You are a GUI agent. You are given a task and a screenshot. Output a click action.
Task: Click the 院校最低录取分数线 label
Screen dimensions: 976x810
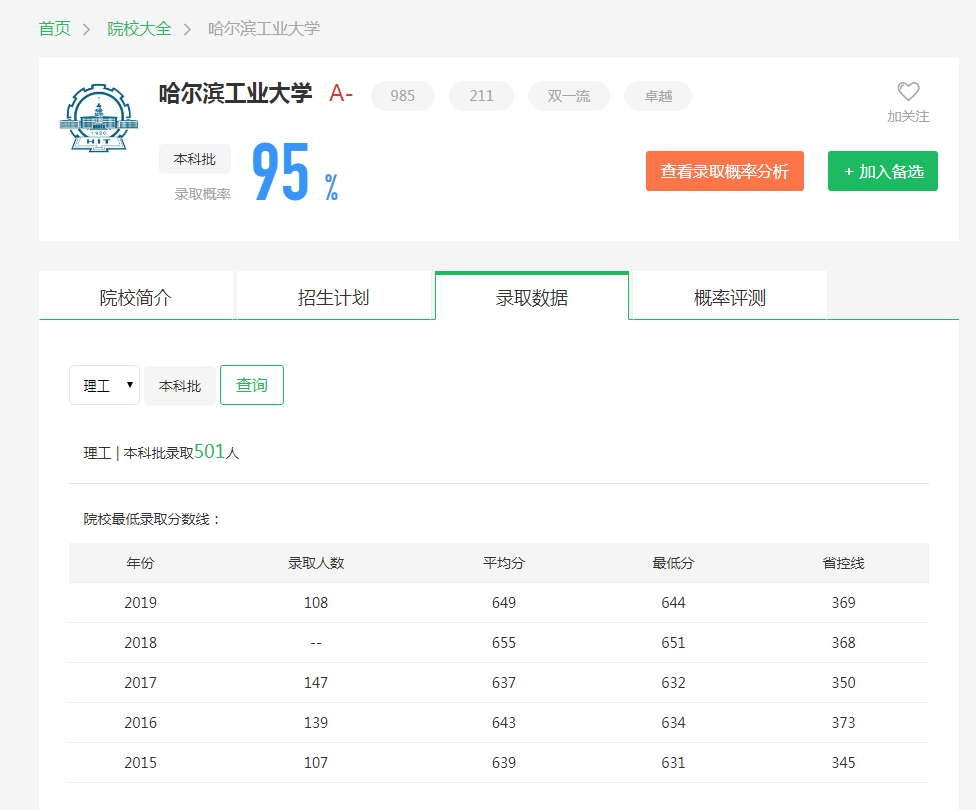tap(152, 519)
